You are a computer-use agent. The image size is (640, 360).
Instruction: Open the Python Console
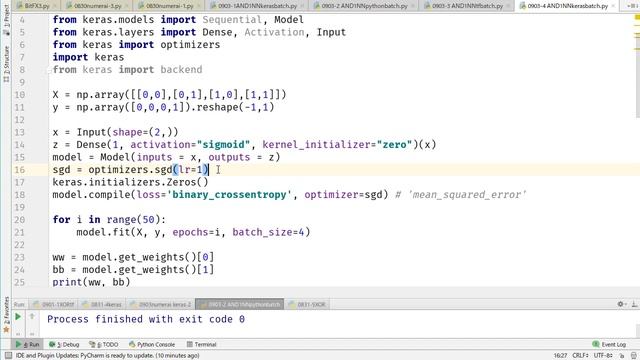(x=152, y=344)
